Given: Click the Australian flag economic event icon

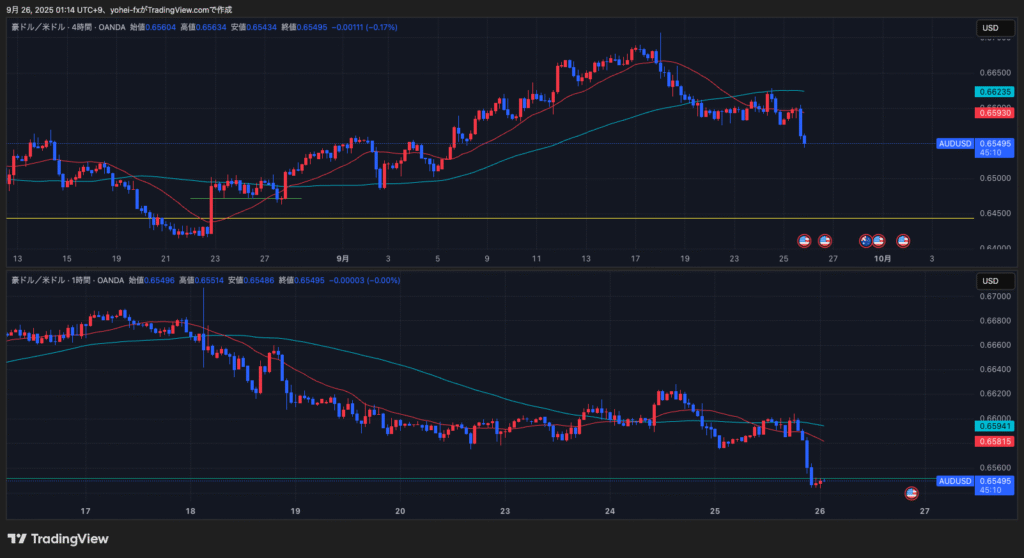Looking at the screenshot, I should pyautogui.click(x=866, y=241).
